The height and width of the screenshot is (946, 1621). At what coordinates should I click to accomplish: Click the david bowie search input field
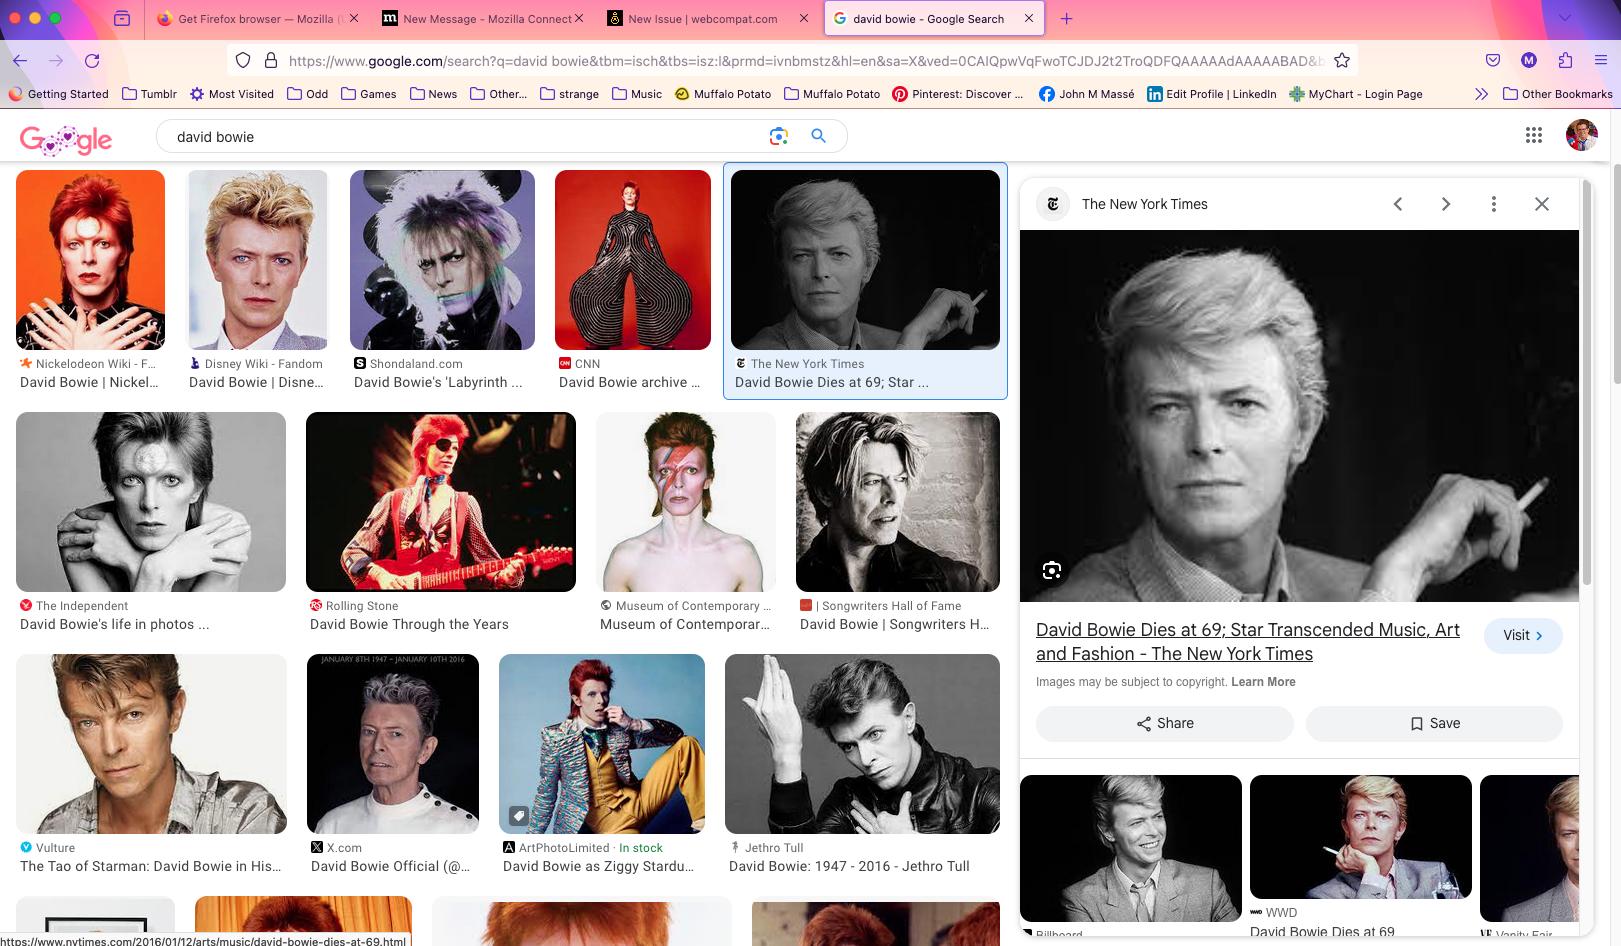(460, 137)
